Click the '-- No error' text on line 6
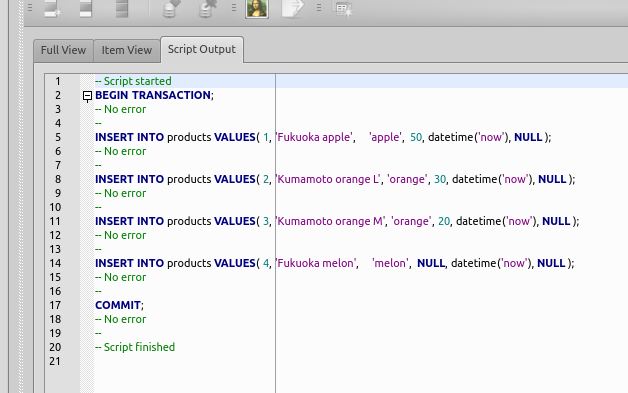This screenshot has height=393, width=628. (121, 151)
